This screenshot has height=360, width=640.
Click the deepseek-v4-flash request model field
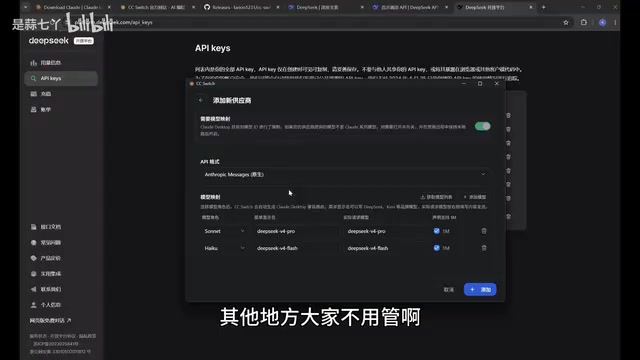[386, 248]
